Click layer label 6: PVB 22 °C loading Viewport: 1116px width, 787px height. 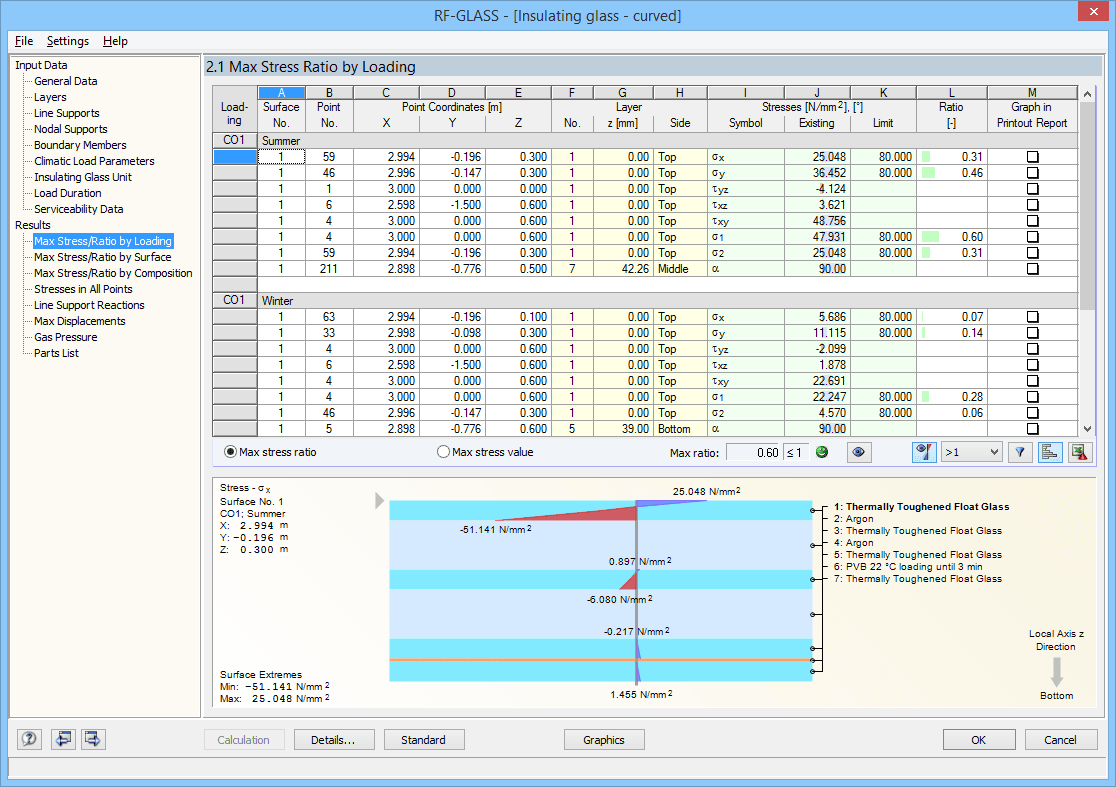(x=907, y=567)
